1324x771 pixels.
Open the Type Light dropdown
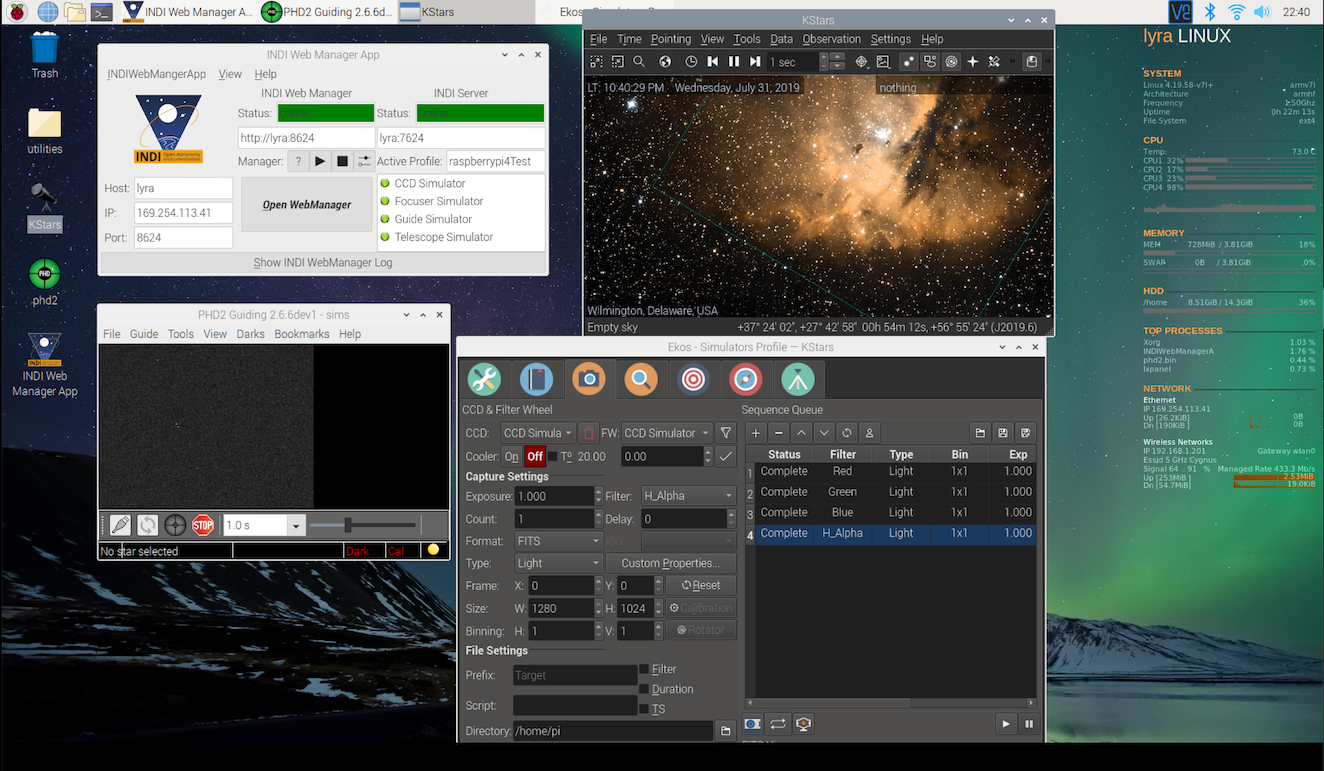(557, 563)
